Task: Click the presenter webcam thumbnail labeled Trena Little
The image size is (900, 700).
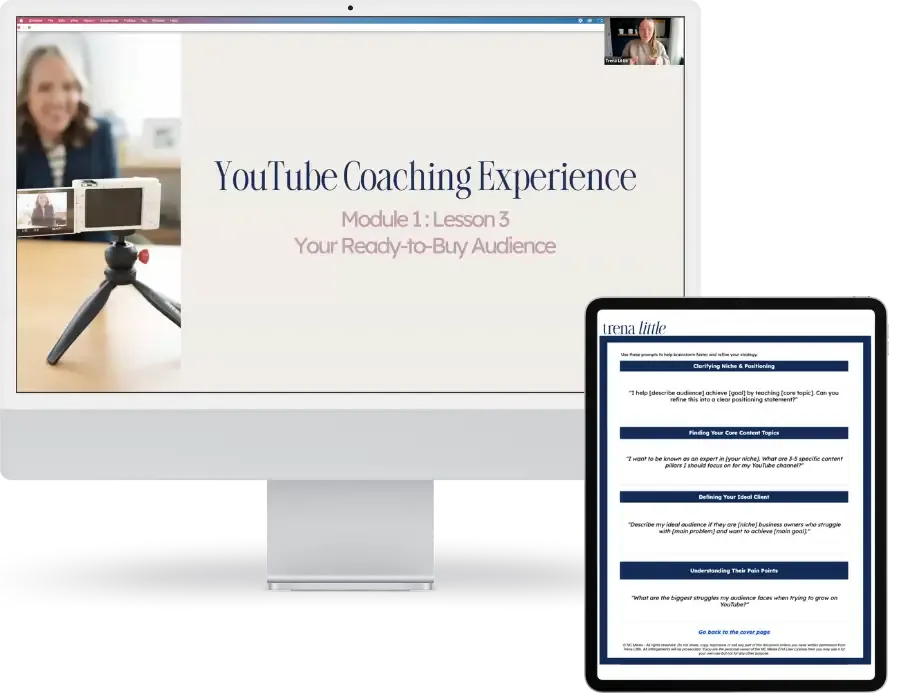Action: coord(643,41)
